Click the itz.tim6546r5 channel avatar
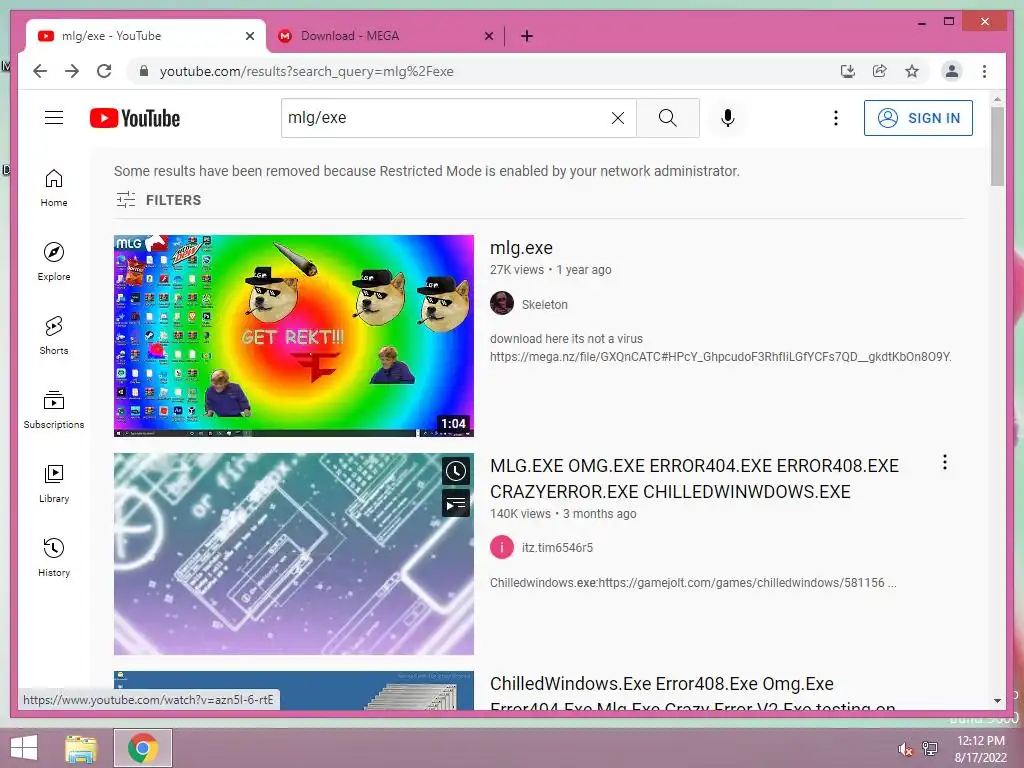Image resolution: width=1024 pixels, height=768 pixels. tap(502, 547)
